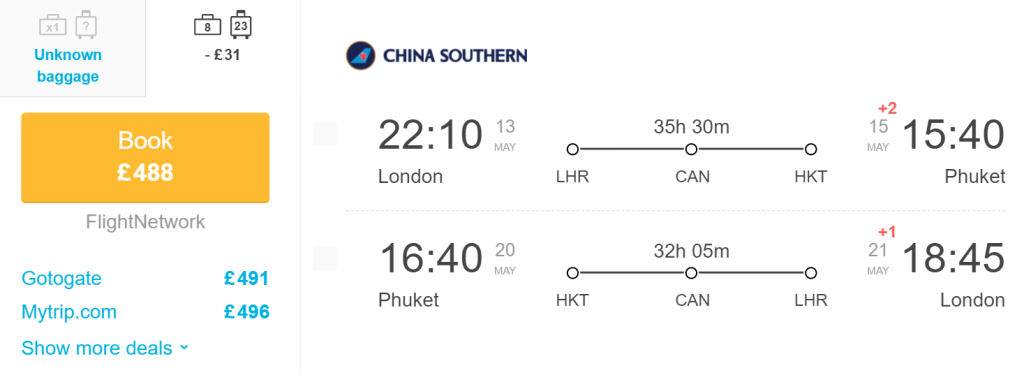1024x375 pixels.
Task: Open the Gotogate £491 deal
Action: point(146,279)
